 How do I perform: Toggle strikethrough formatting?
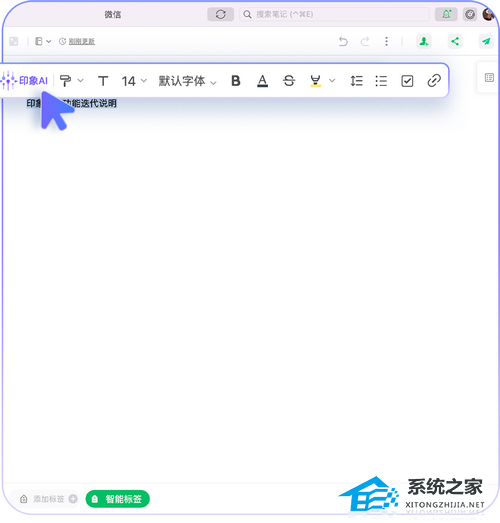[x=289, y=81]
